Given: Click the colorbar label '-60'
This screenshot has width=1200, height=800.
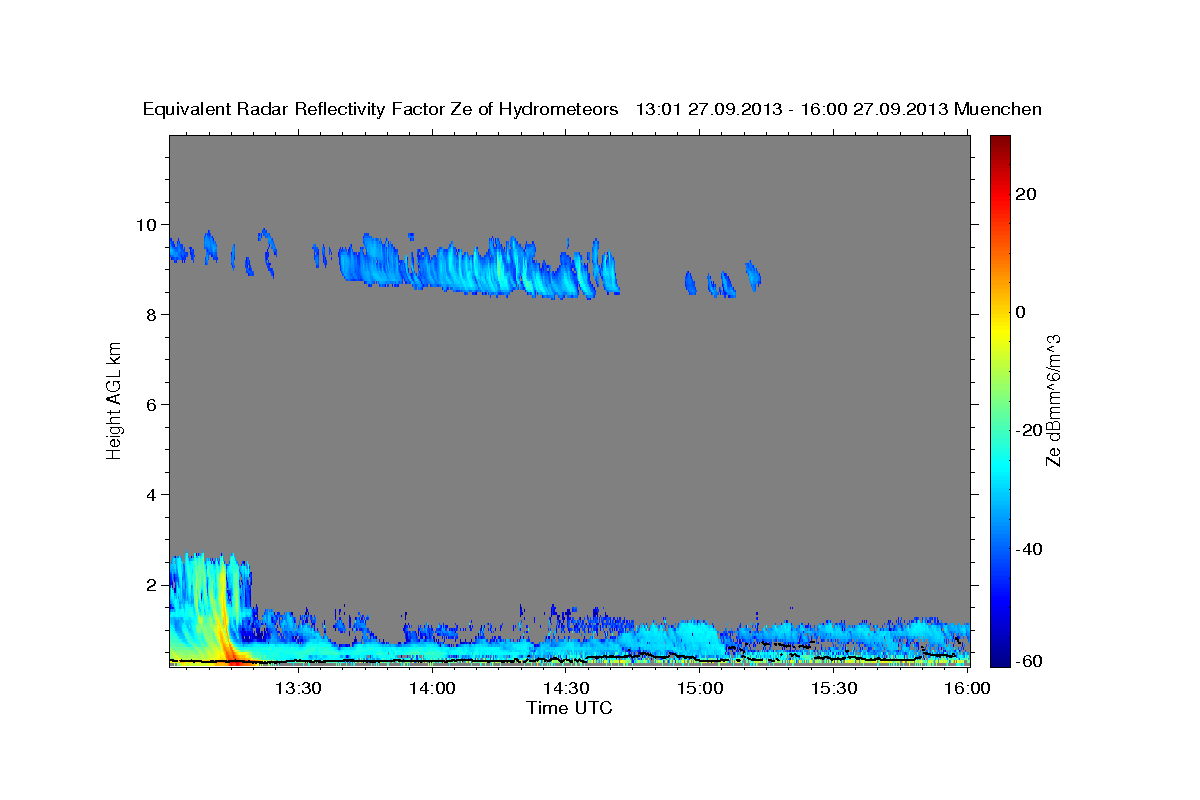Looking at the screenshot, I should pyautogui.click(x=1029, y=661).
